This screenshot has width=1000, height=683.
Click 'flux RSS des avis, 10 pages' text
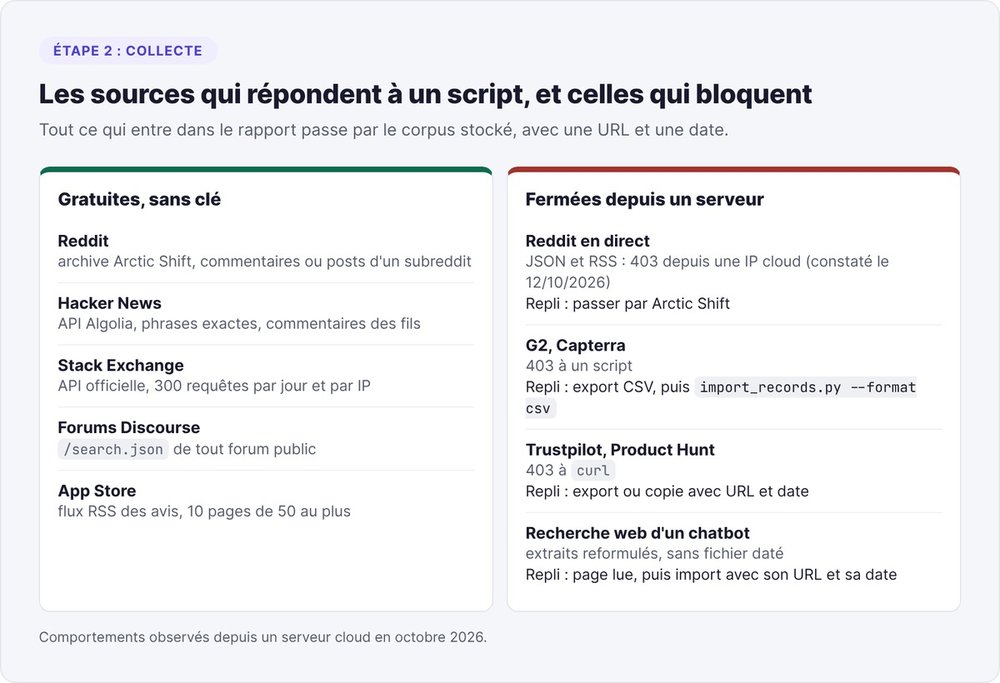204,511
